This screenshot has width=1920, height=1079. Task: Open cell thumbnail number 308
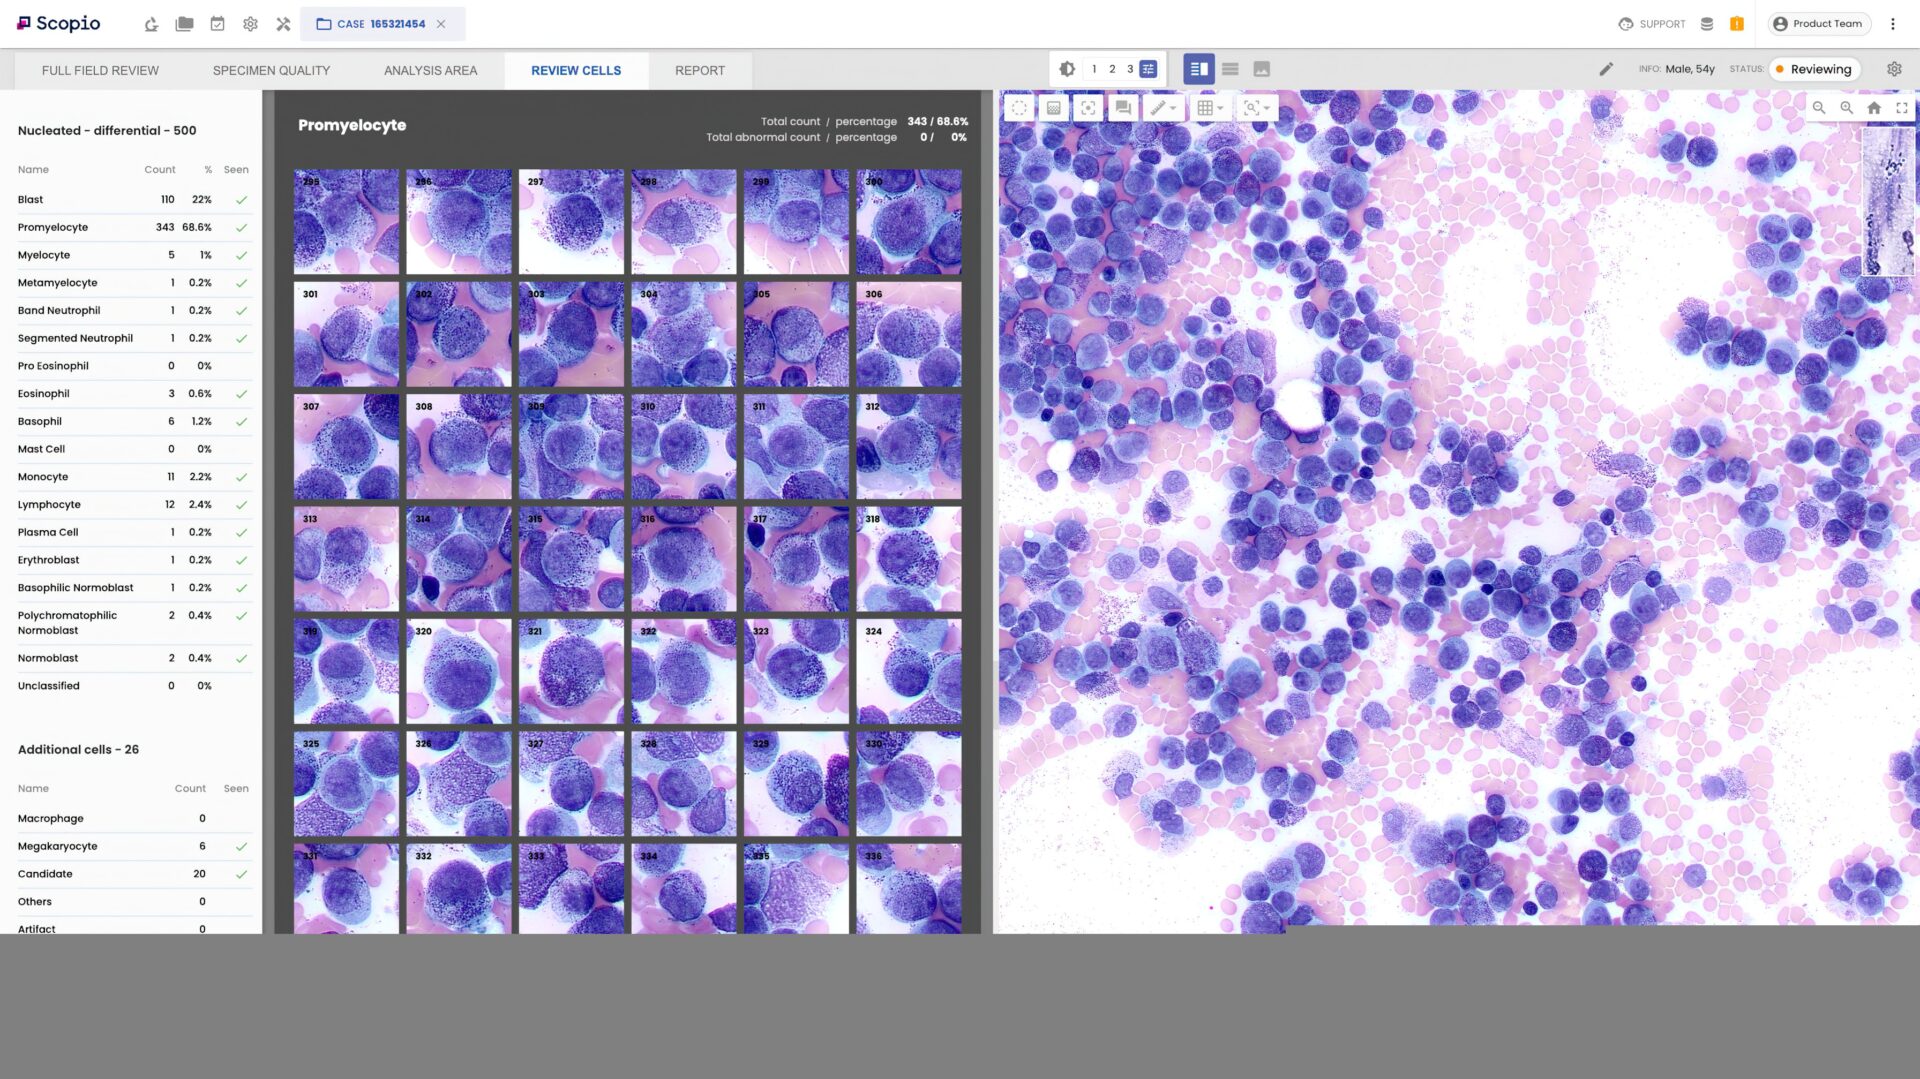458,446
